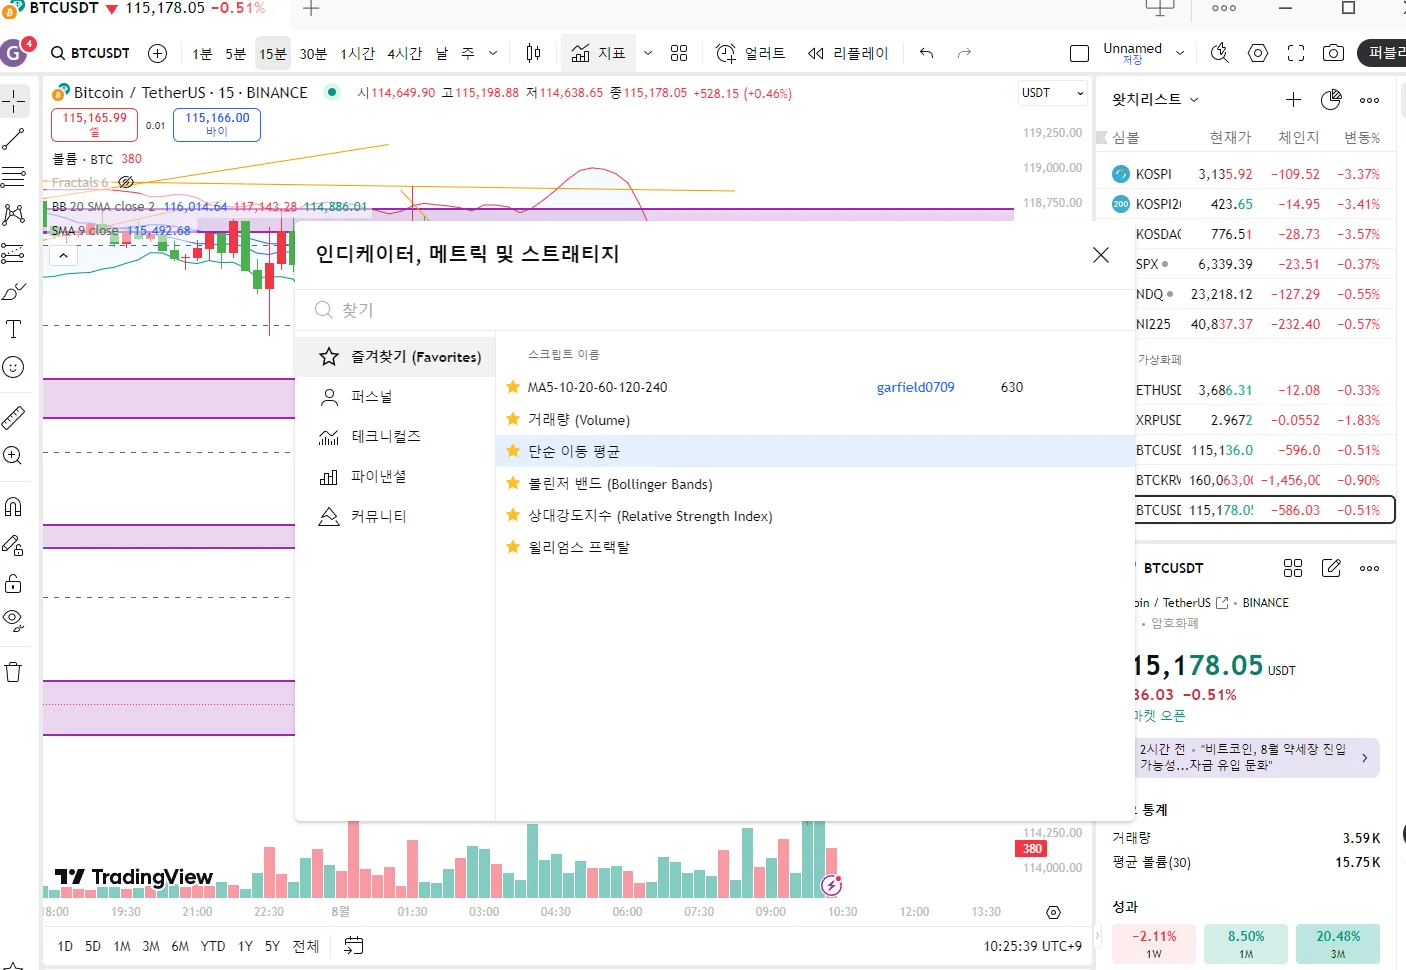Open the 지표 indicators button
The width and height of the screenshot is (1406, 970).
click(x=598, y=53)
